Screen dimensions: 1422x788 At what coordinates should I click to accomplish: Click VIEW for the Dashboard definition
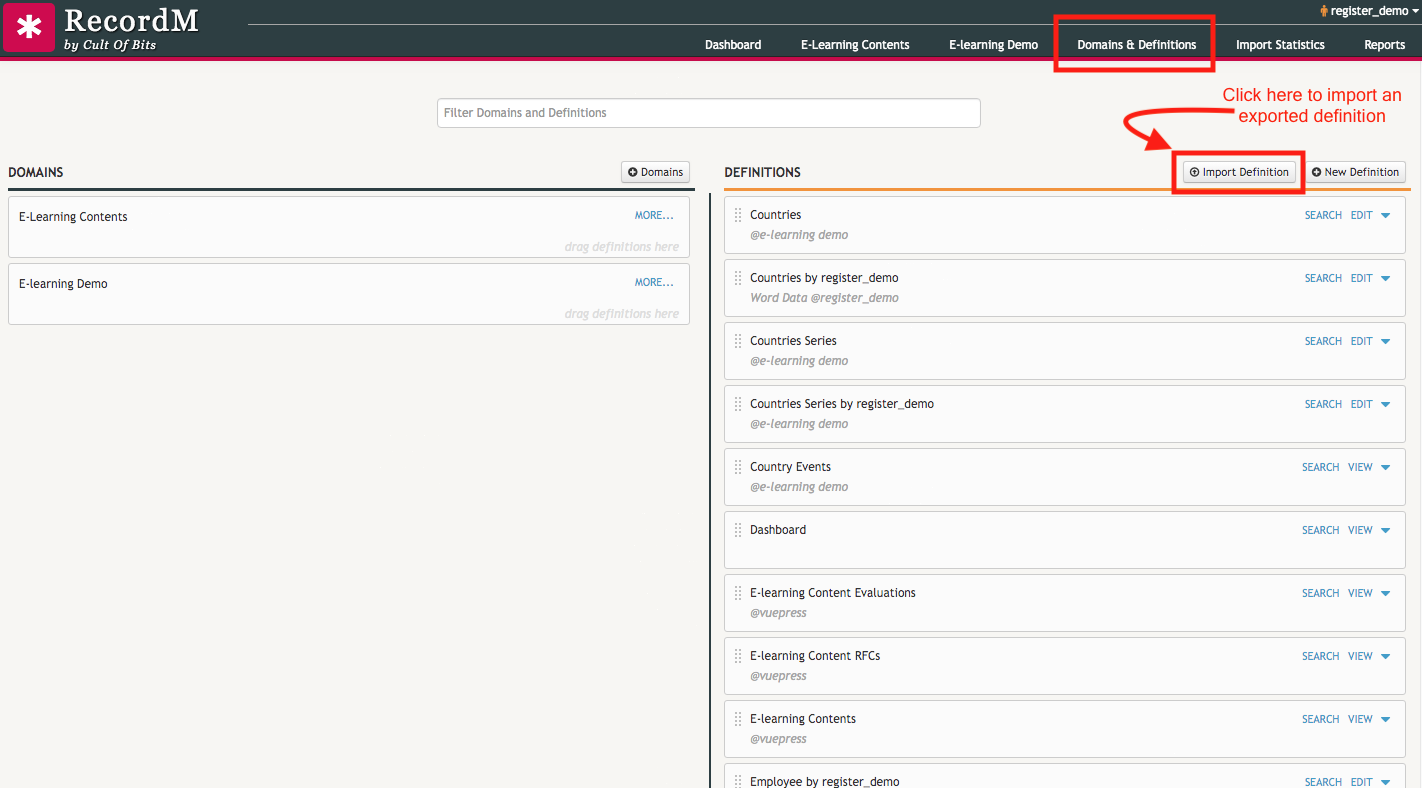[1360, 530]
